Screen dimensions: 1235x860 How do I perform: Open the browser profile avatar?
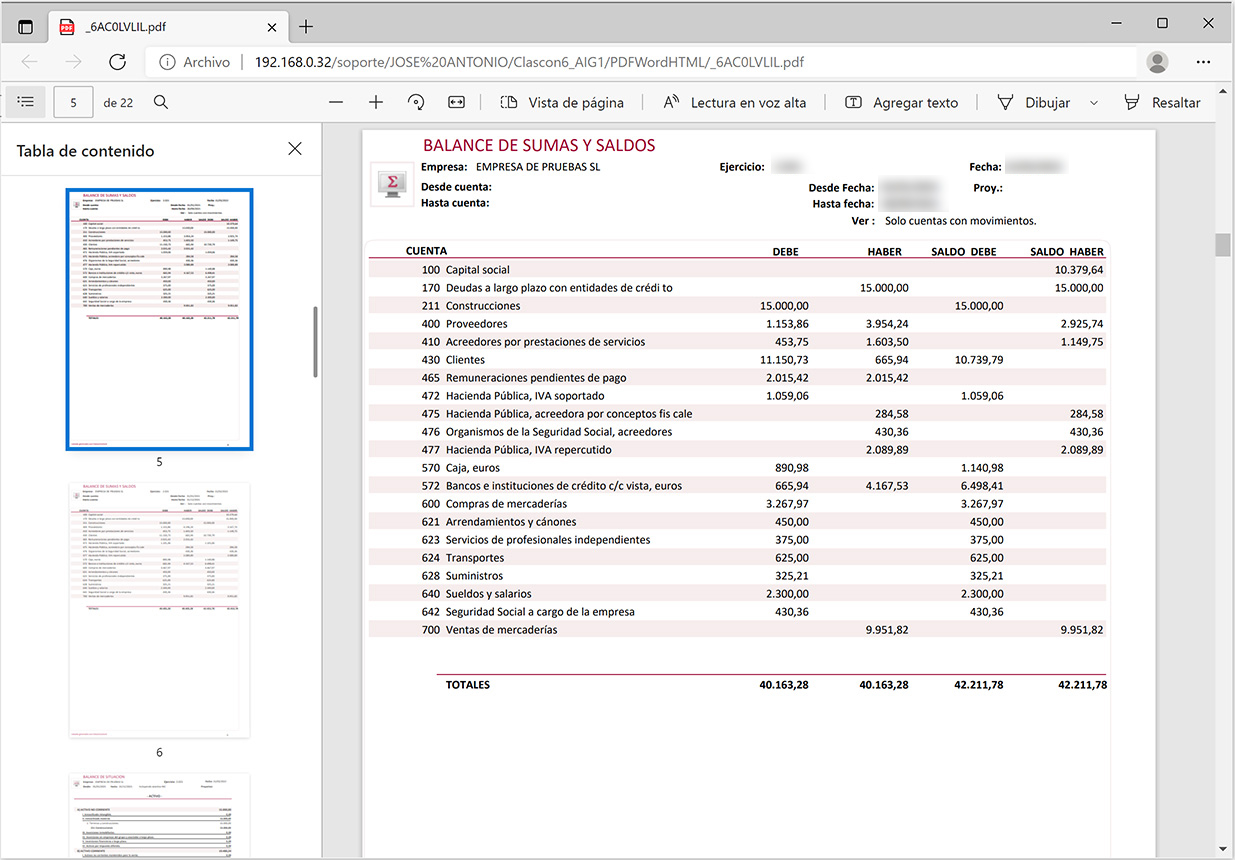[x=1157, y=62]
